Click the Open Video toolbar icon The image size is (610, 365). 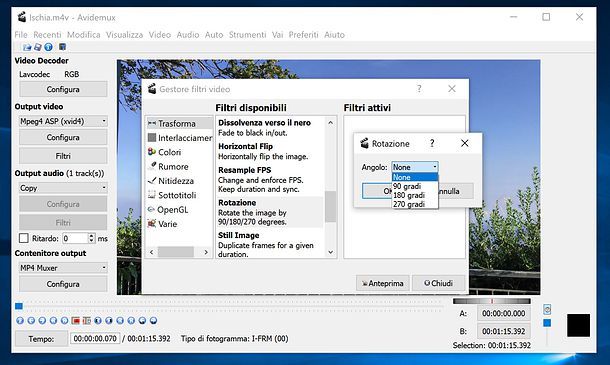[x=27, y=47]
